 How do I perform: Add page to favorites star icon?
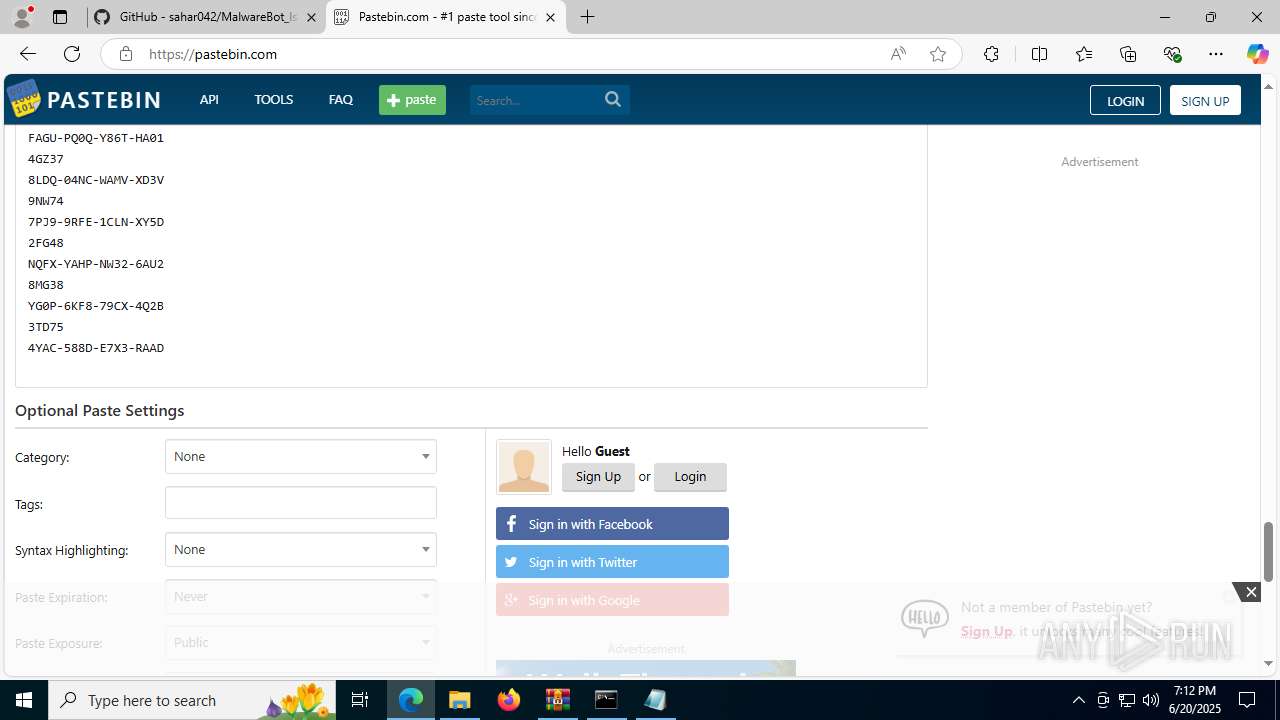coord(938,54)
